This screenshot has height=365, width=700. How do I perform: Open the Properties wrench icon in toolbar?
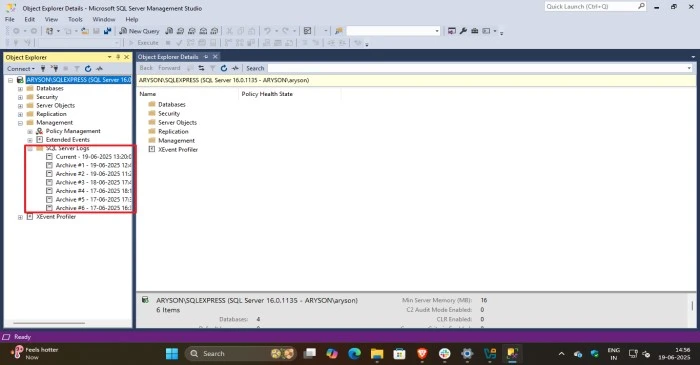463,31
